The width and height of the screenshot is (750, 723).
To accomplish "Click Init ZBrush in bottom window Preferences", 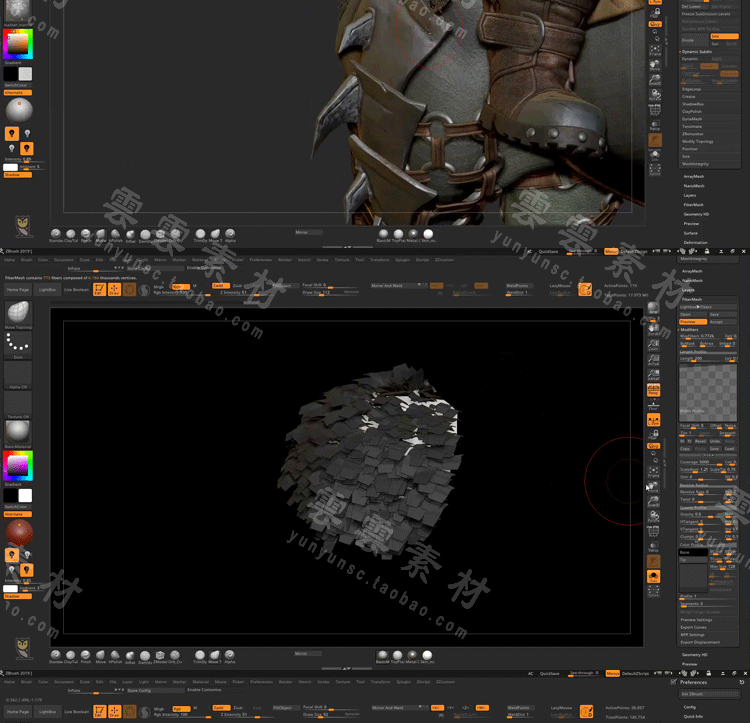I will tap(709, 693).
